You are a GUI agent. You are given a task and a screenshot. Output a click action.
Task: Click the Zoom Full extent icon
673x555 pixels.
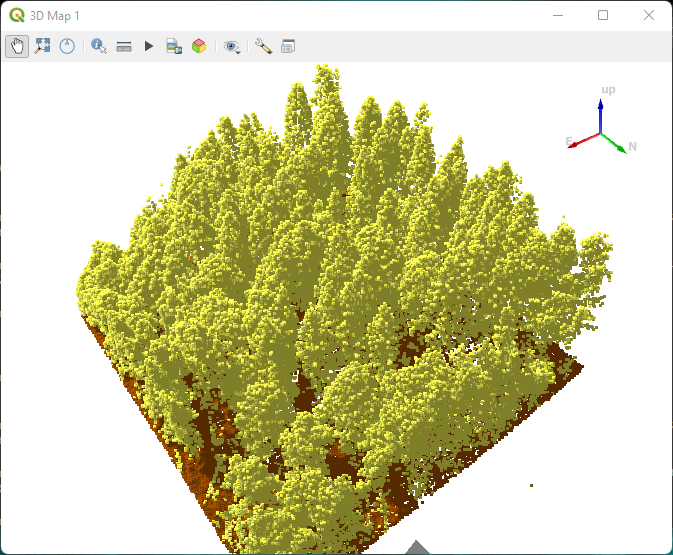pos(42,46)
